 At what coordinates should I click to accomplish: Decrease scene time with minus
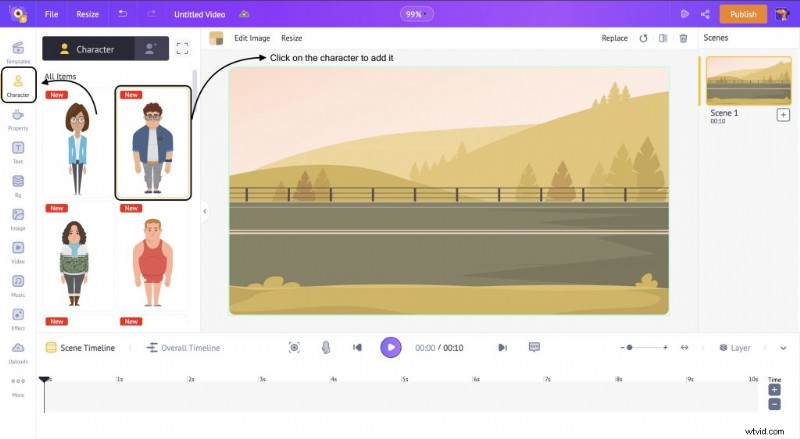click(x=774, y=404)
